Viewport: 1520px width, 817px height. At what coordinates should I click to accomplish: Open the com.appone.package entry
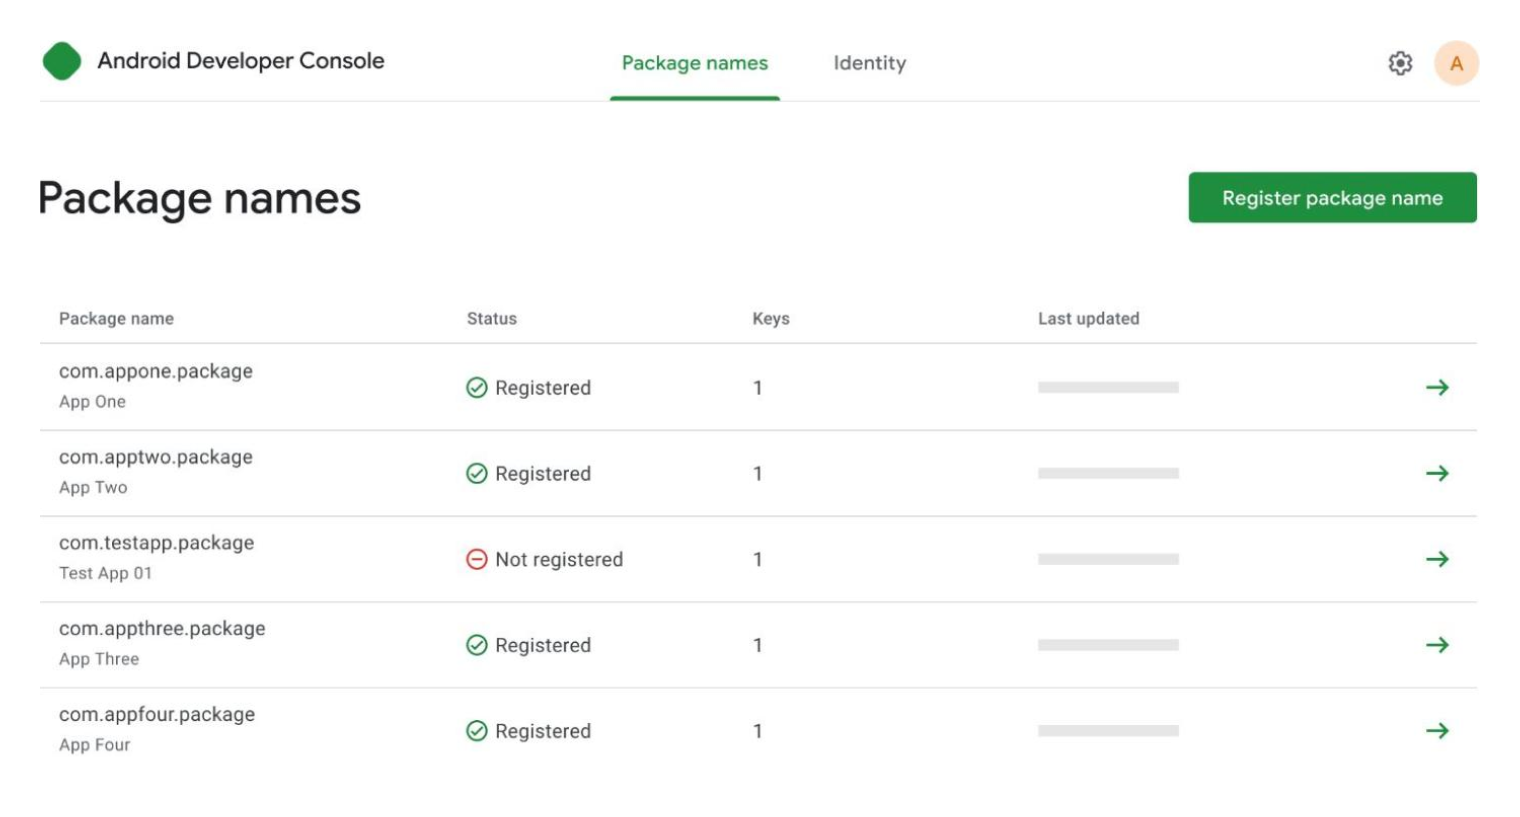(x=156, y=371)
